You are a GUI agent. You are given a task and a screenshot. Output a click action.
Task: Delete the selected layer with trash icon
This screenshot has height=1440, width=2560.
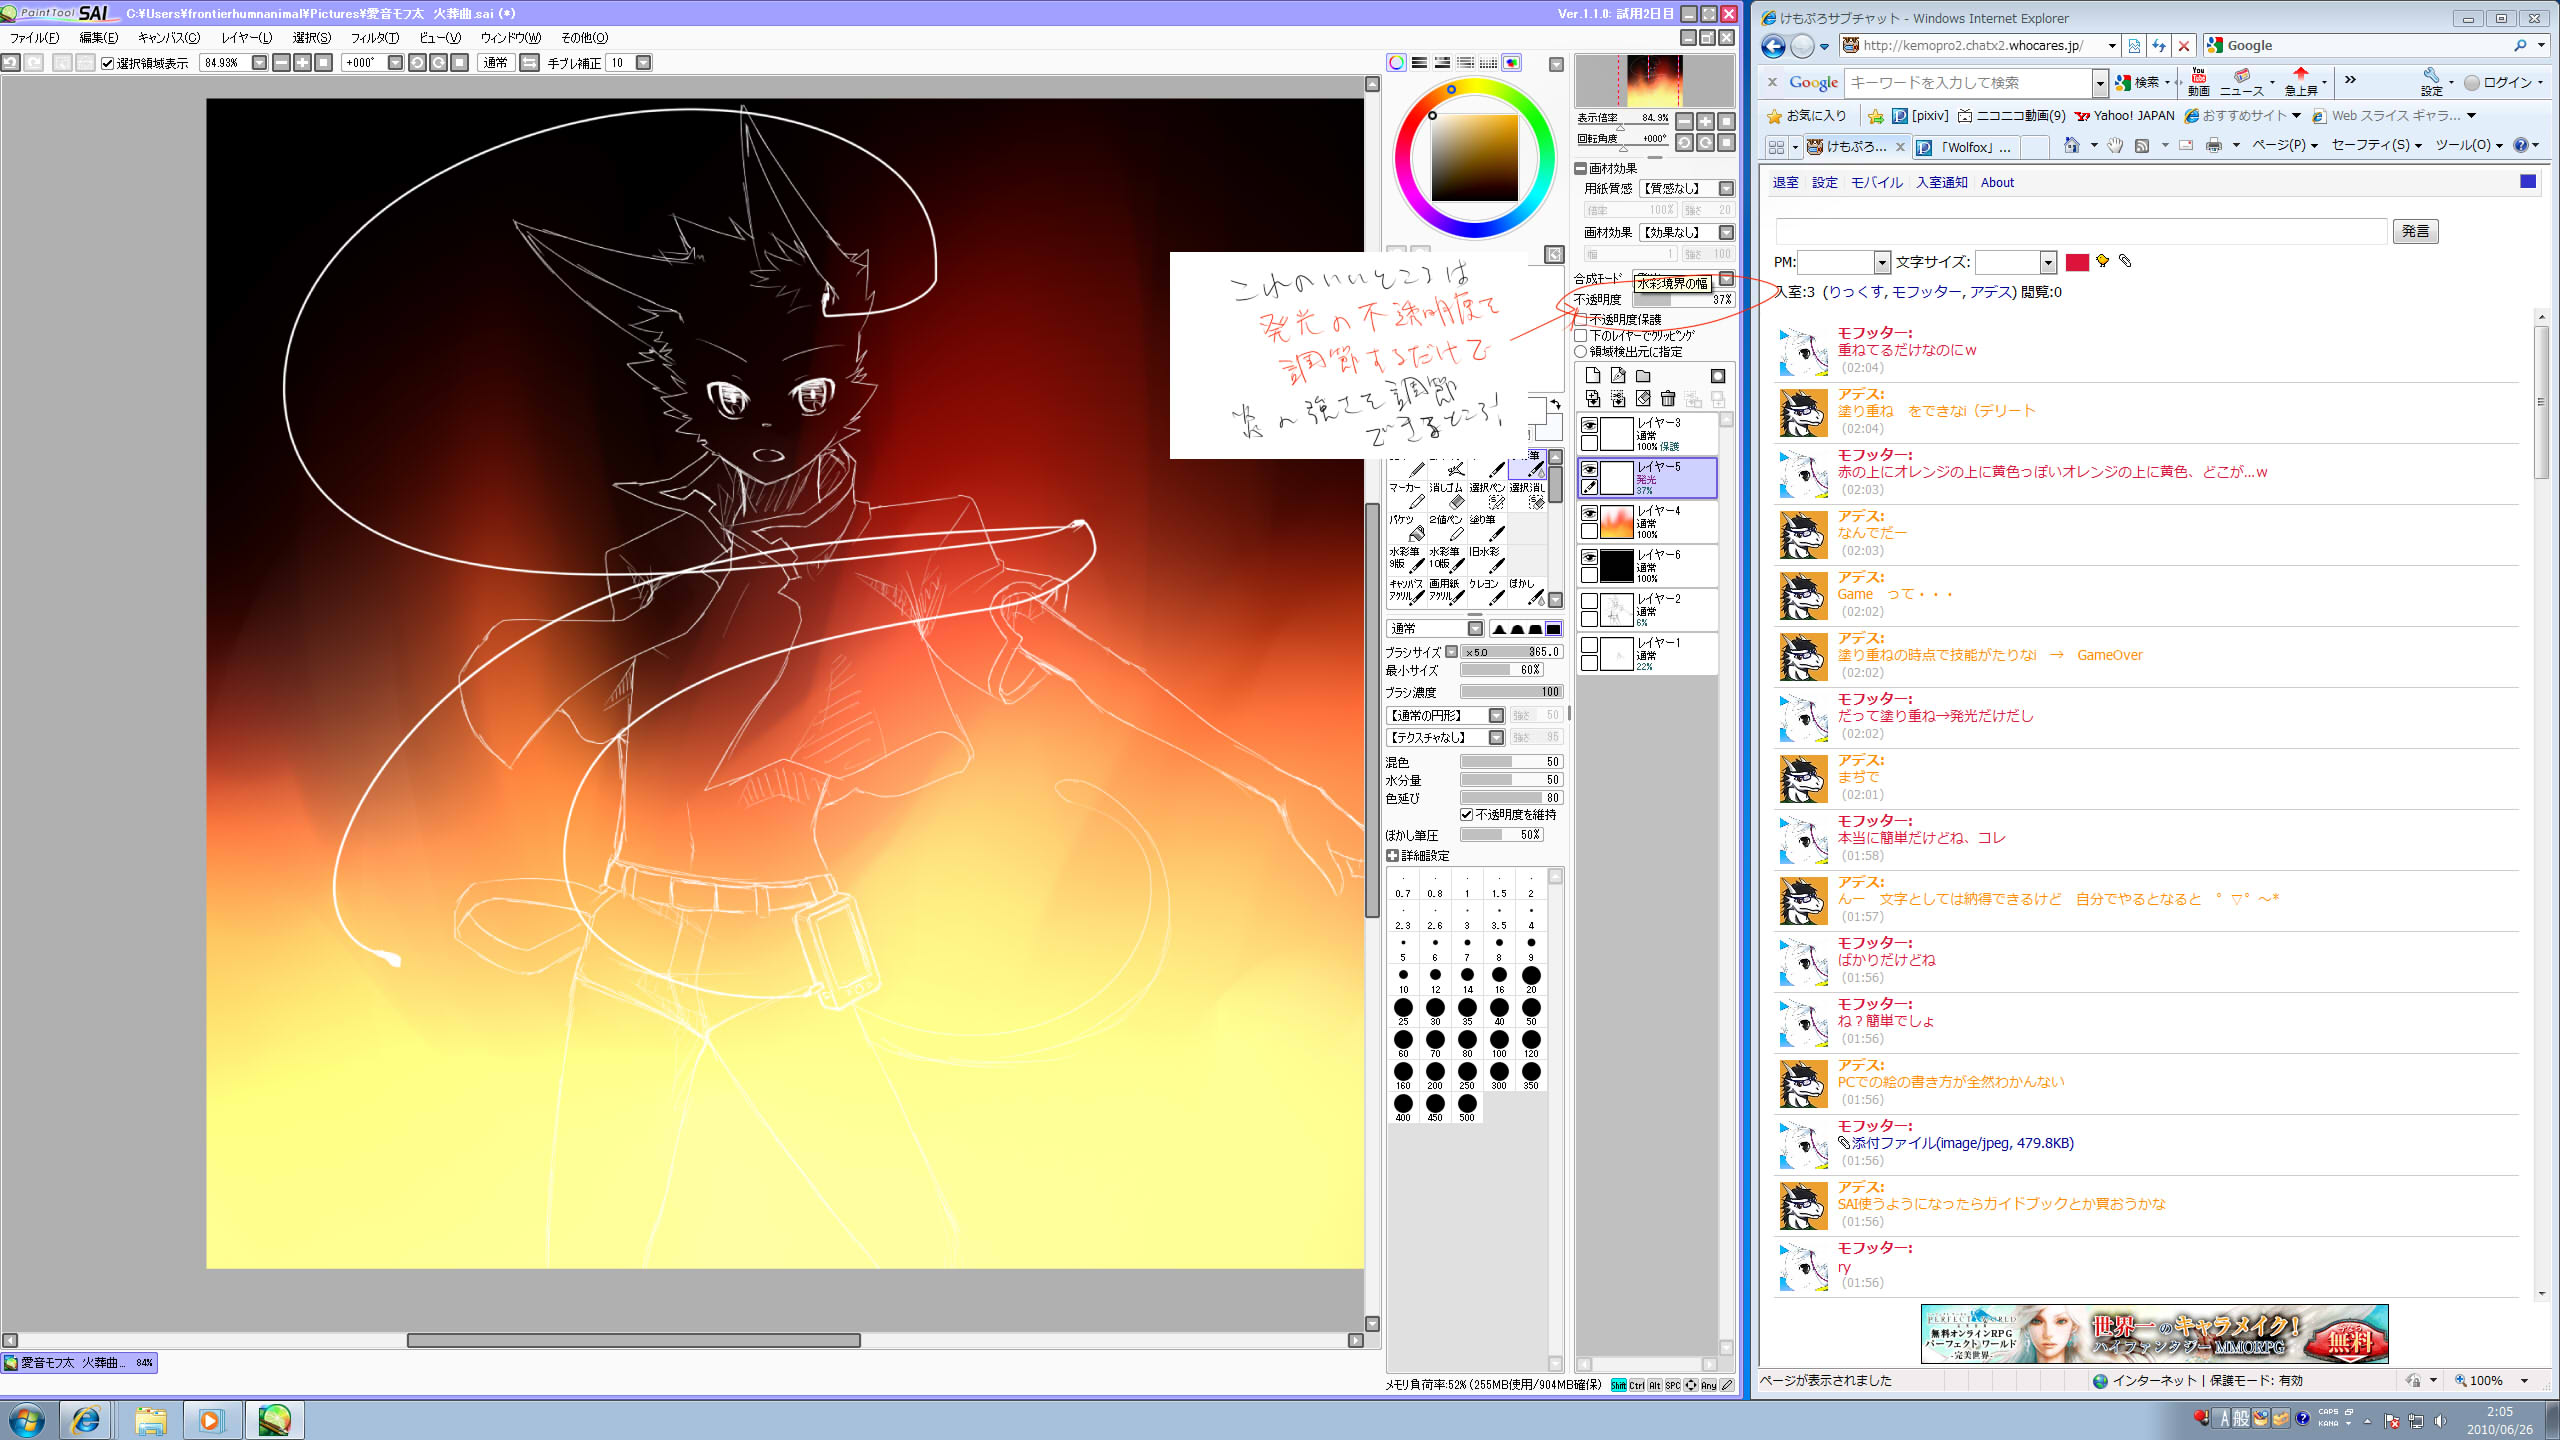click(x=1668, y=399)
